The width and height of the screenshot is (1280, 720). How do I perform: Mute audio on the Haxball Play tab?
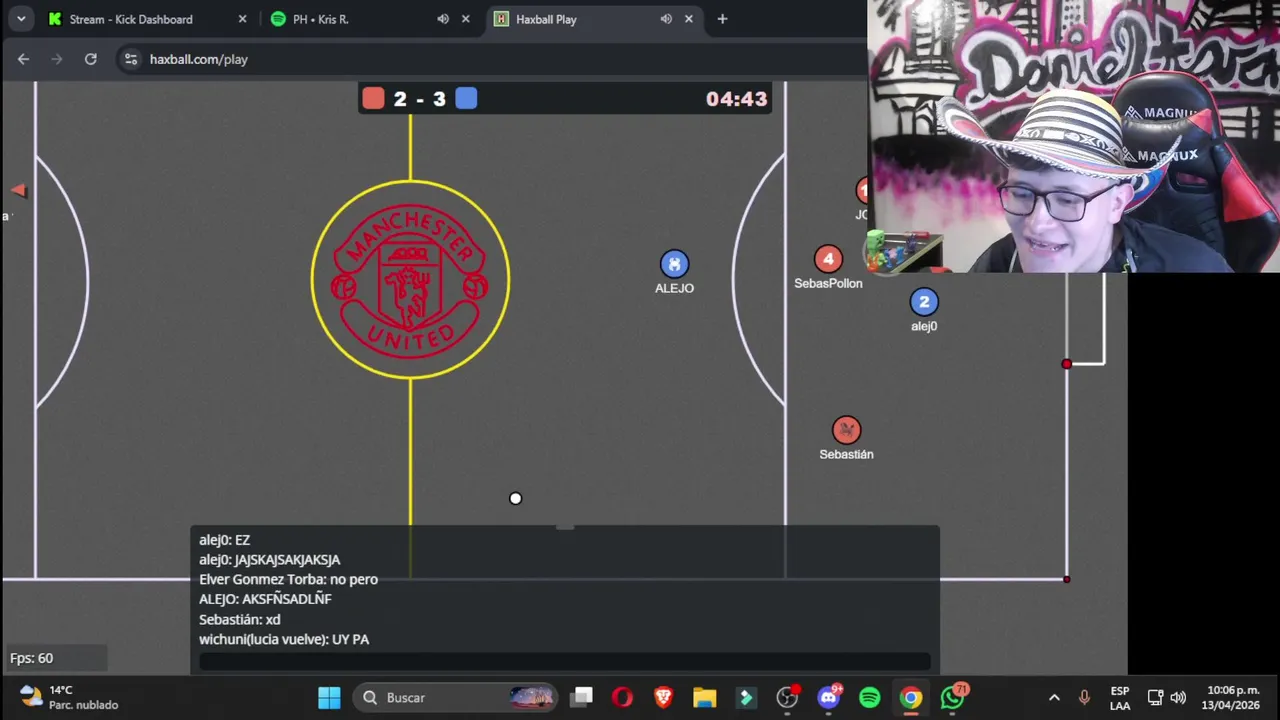coord(666,19)
